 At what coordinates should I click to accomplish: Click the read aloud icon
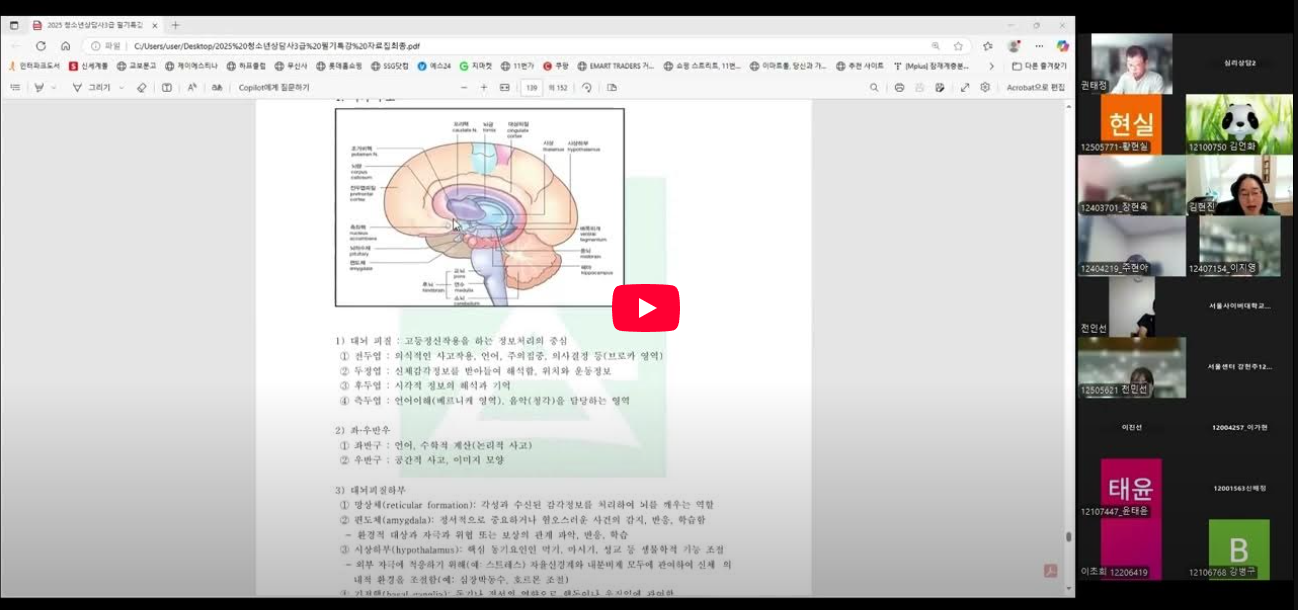[x=192, y=88]
